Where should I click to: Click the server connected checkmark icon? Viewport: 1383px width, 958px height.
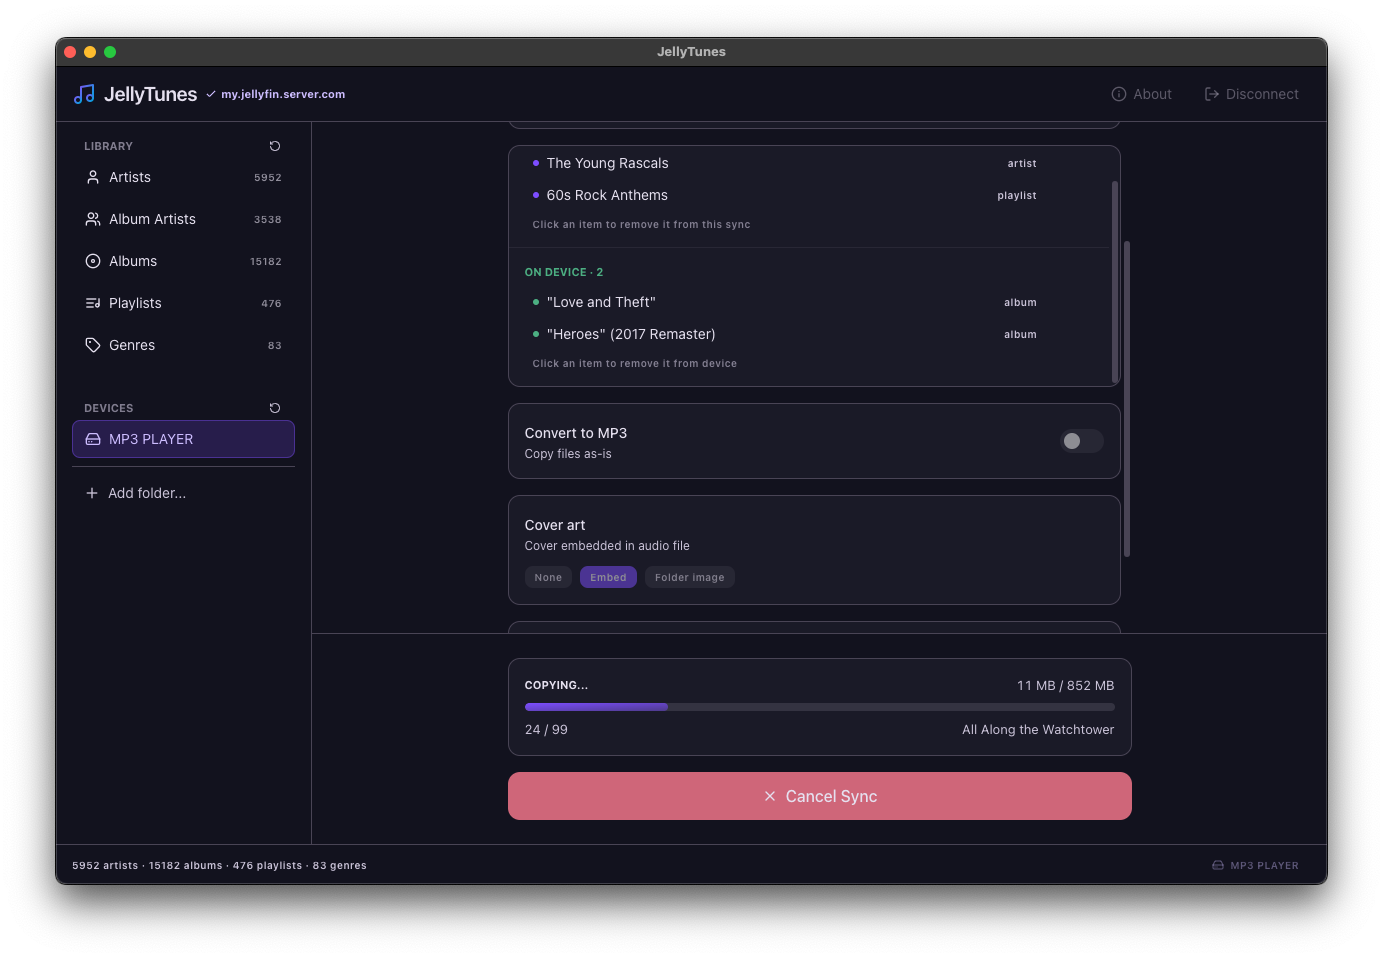click(211, 94)
